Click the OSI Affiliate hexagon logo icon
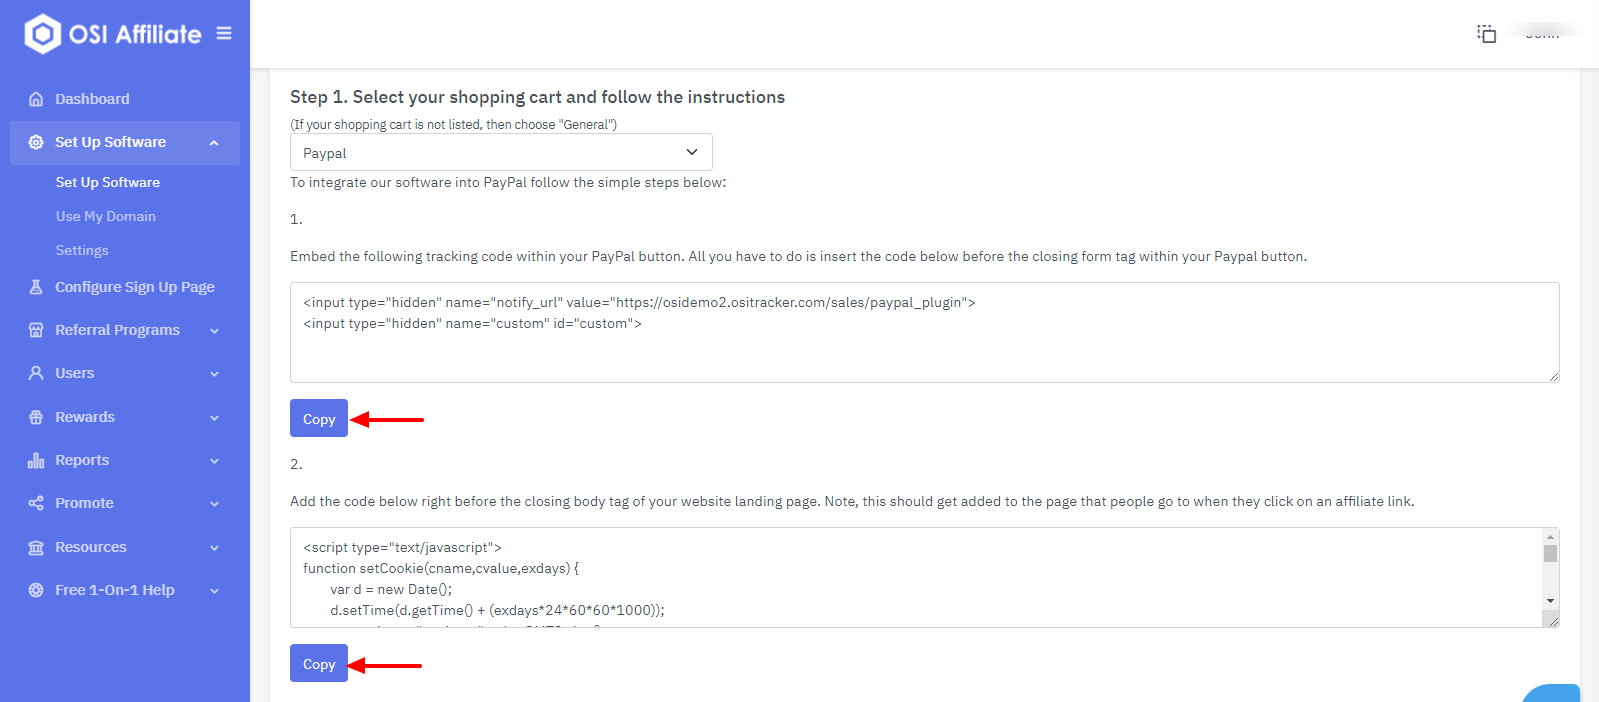This screenshot has height=702, width=1599. (43, 34)
